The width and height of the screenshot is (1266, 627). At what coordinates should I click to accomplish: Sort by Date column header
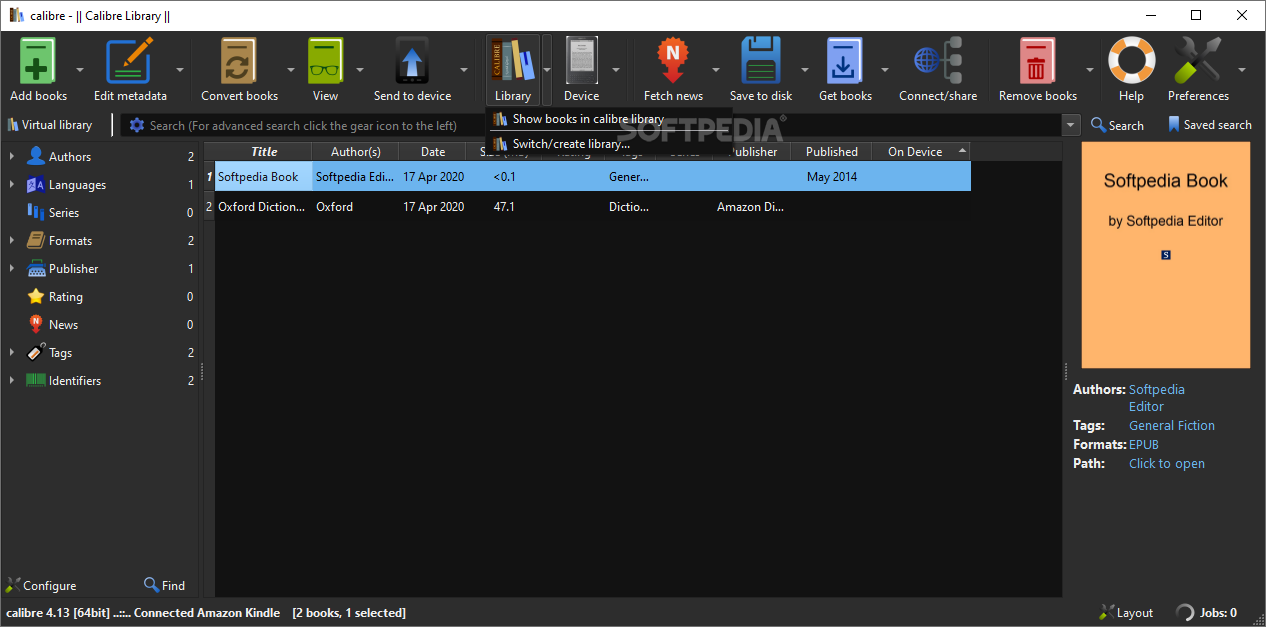[433, 152]
